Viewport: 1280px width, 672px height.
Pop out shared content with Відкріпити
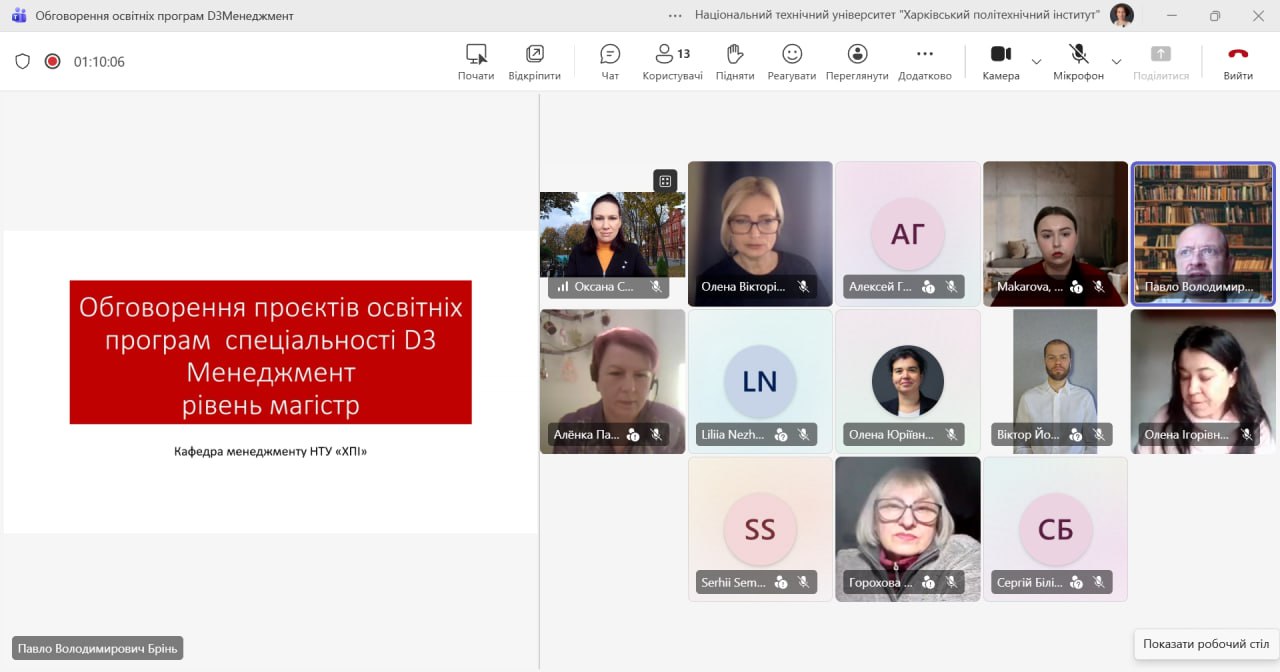534,61
